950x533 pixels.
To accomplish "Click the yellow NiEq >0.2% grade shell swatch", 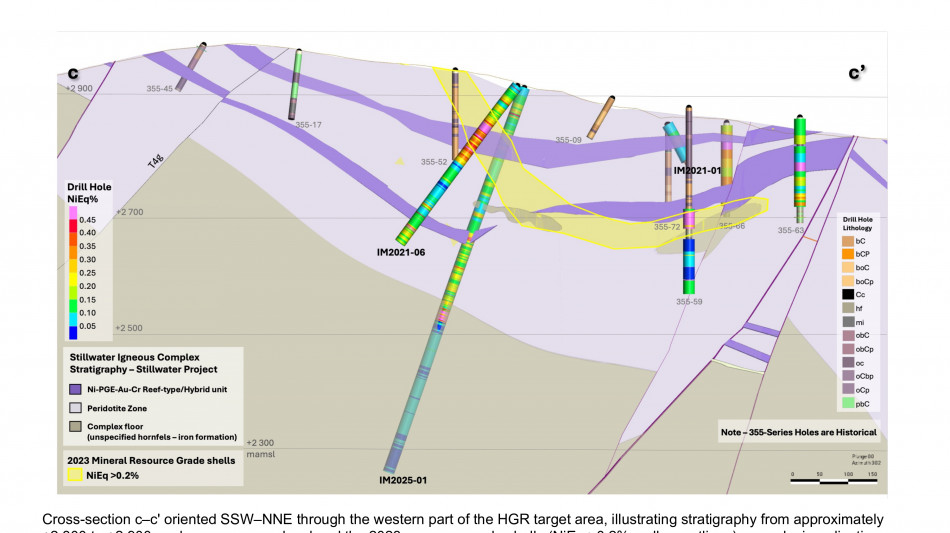I will [x=75, y=475].
